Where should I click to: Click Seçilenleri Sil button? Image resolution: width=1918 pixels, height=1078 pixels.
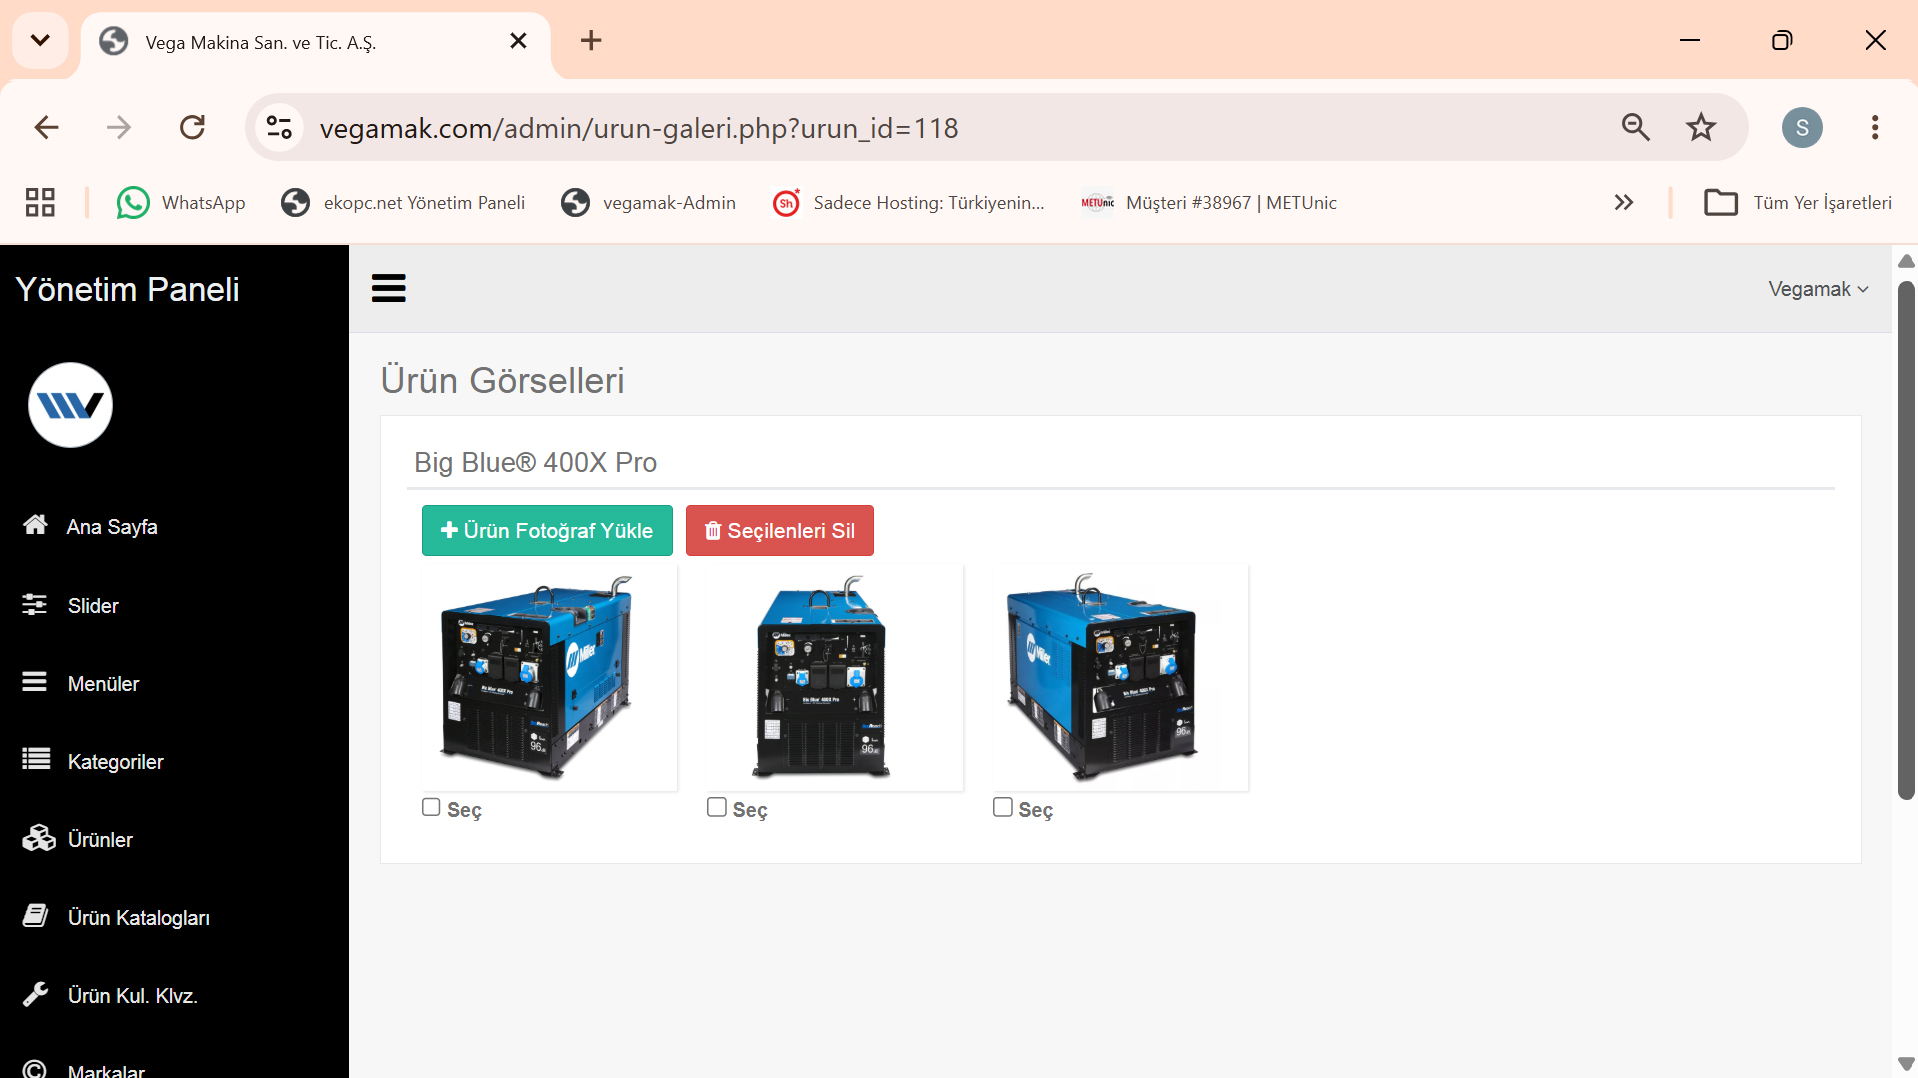tap(780, 530)
